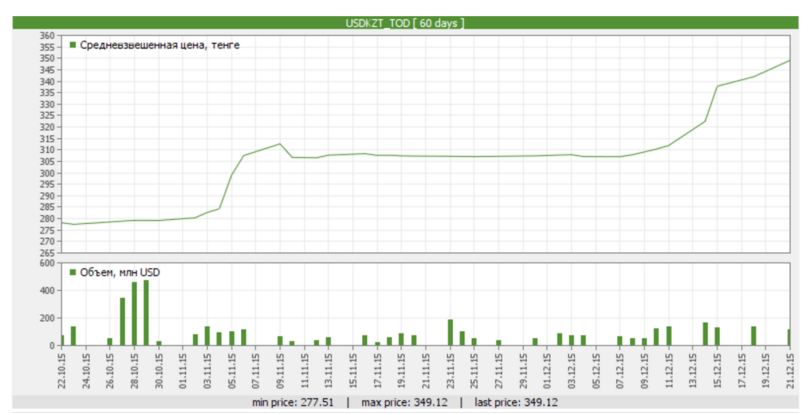
Task: Select the 15.11.15 date label
Action: [x=353, y=371]
